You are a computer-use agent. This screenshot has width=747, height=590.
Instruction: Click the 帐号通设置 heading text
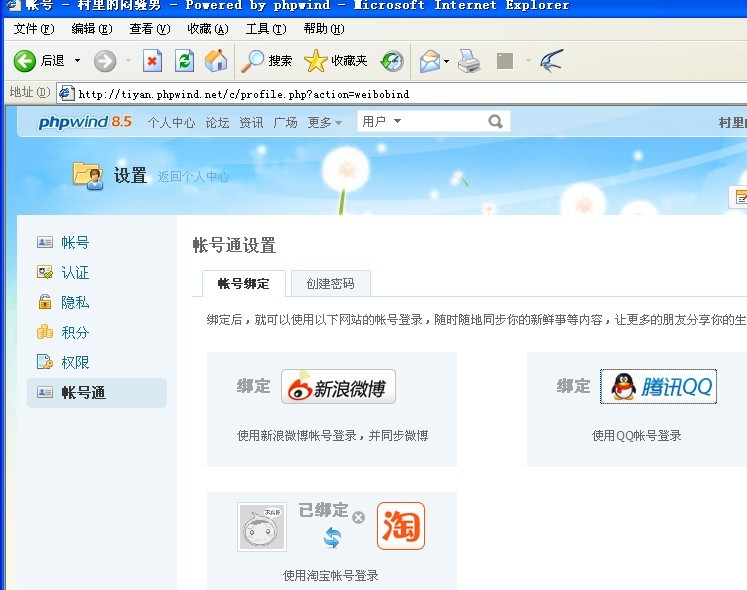(234, 245)
